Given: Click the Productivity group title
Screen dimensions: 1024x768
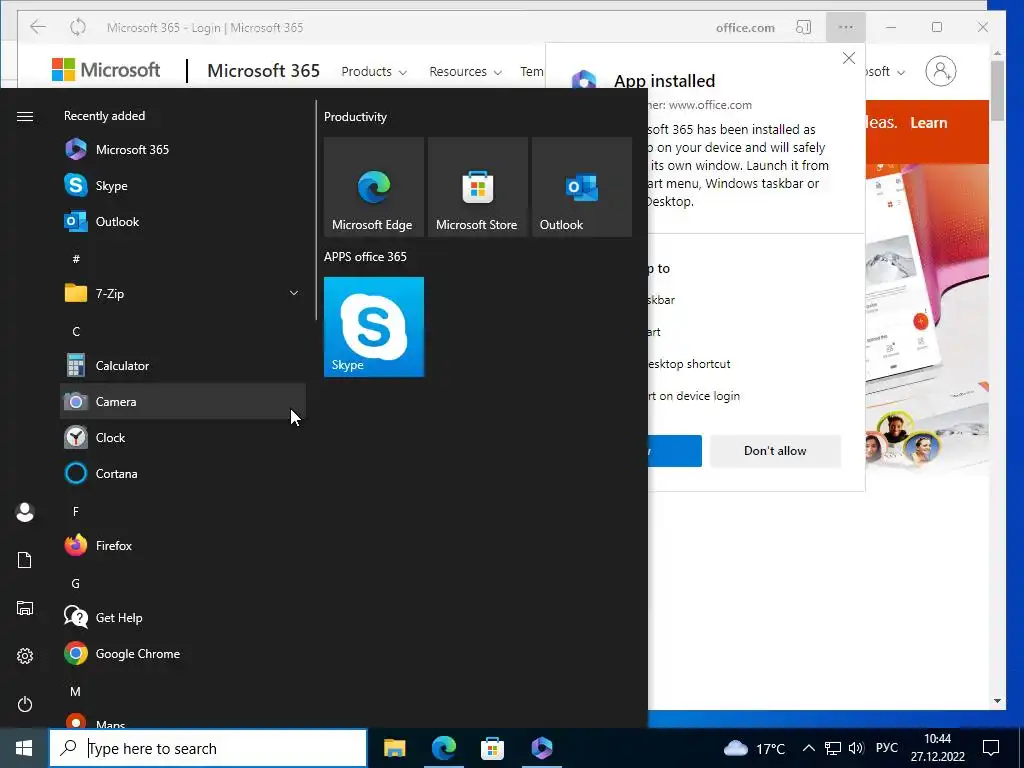Looking at the screenshot, I should click(355, 117).
